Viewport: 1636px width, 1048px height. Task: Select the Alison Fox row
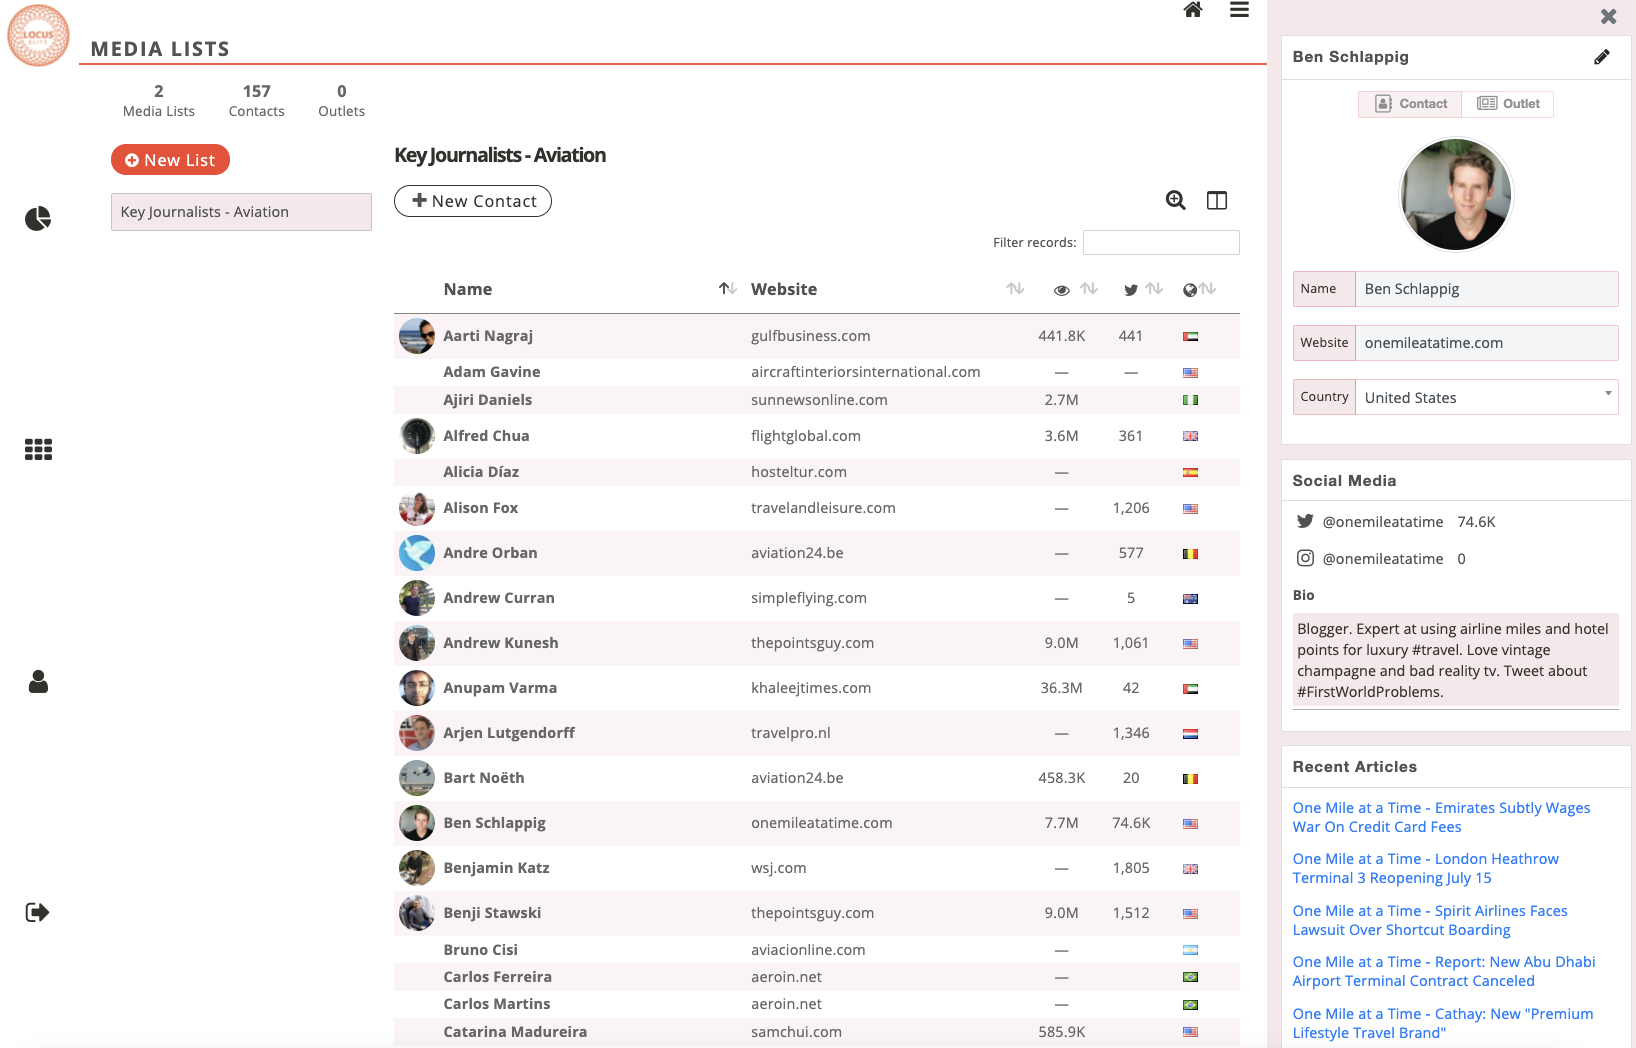(817, 508)
